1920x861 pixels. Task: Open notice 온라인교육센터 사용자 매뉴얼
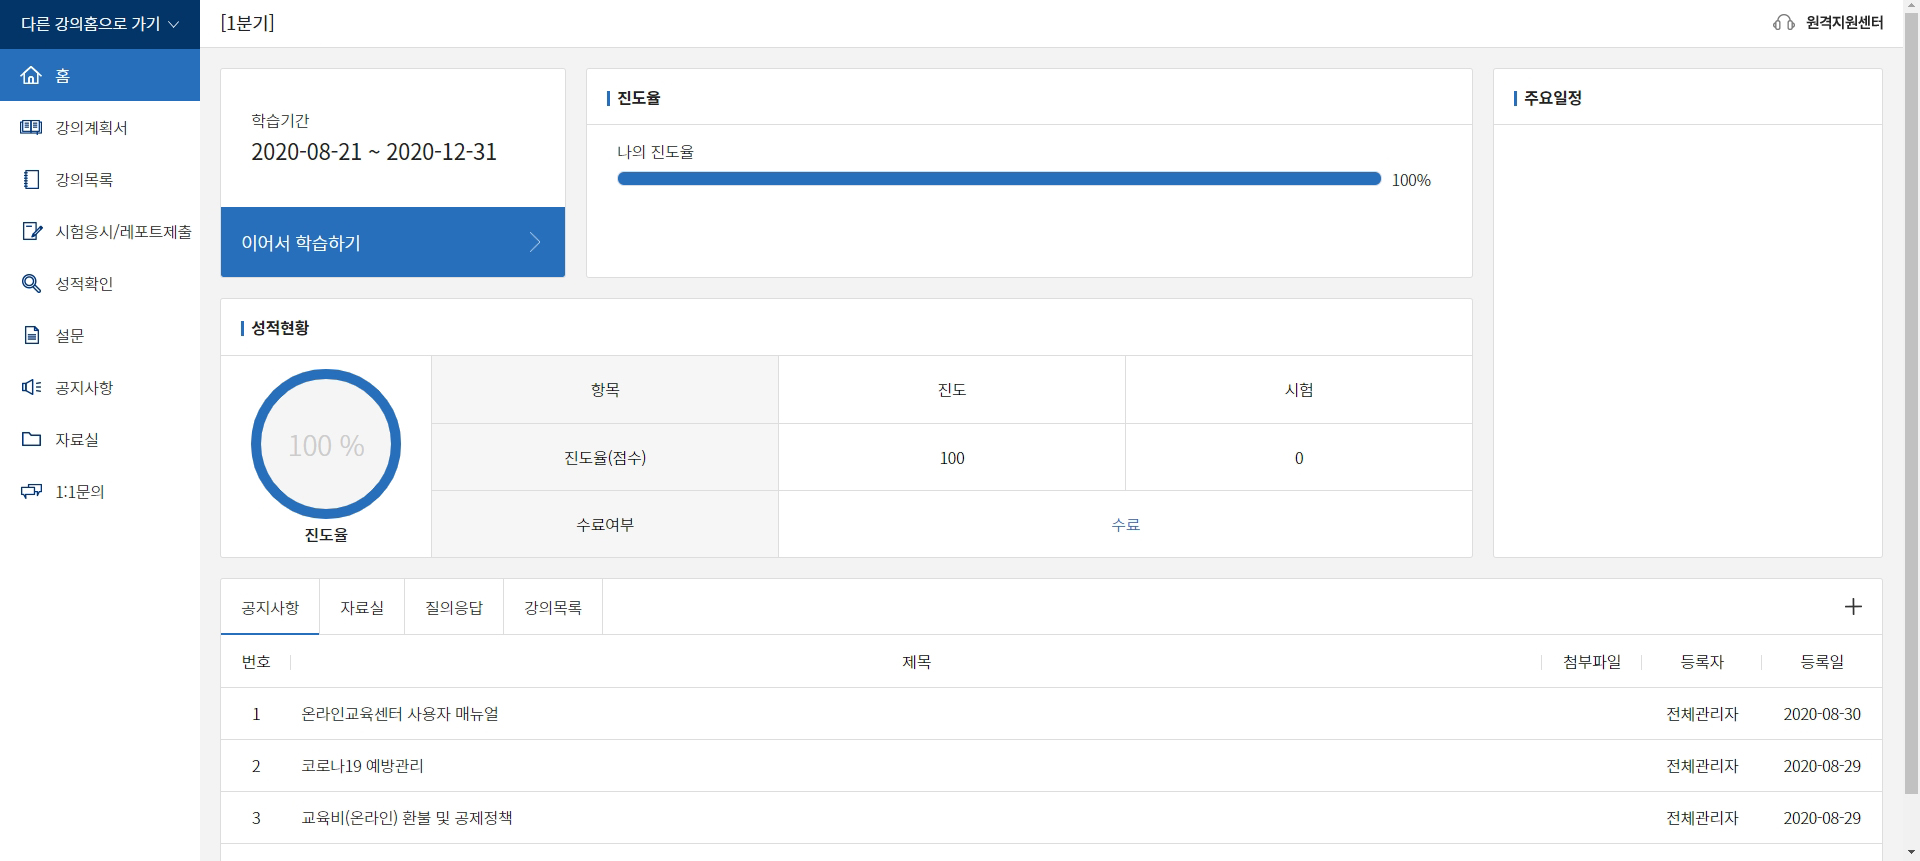400,714
